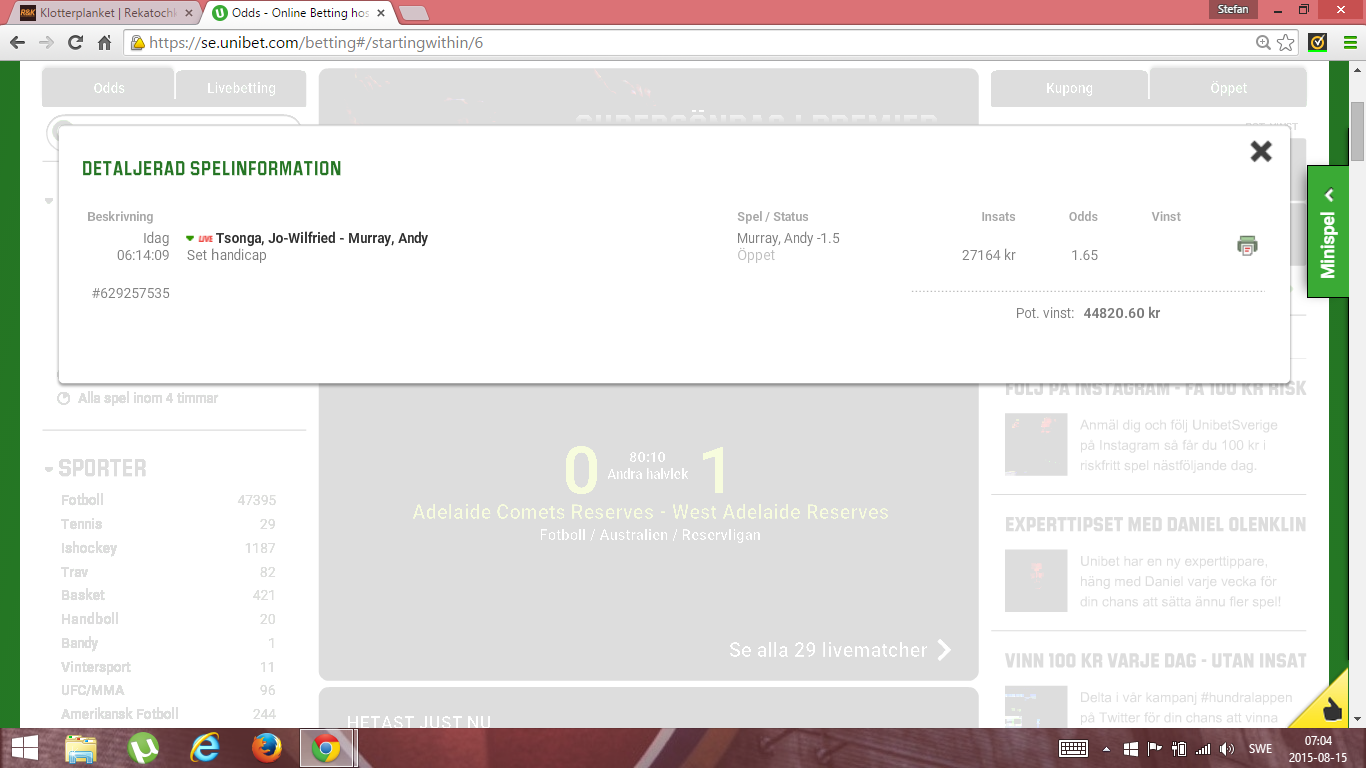Click potential win 44820.60 kr value
The height and width of the screenshot is (768, 1366).
tap(1121, 313)
